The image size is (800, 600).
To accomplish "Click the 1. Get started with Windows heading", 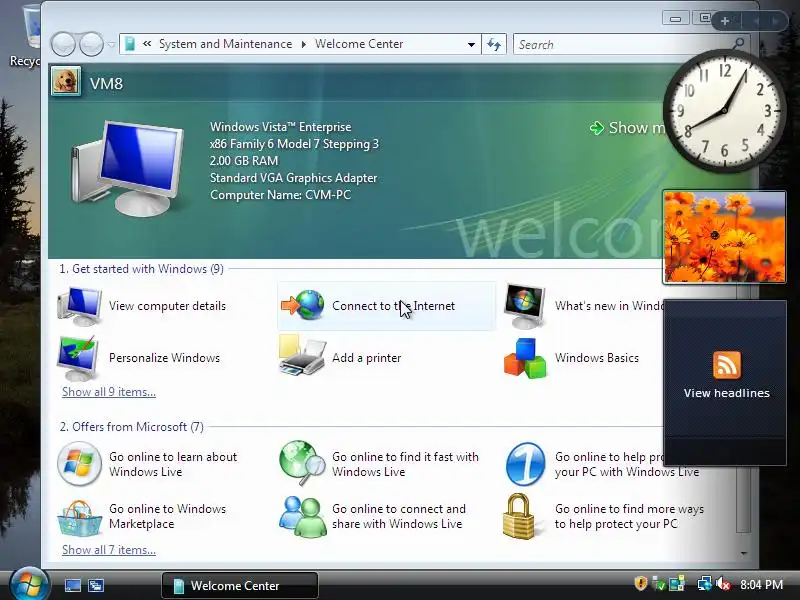I will pyautogui.click(x=141, y=269).
